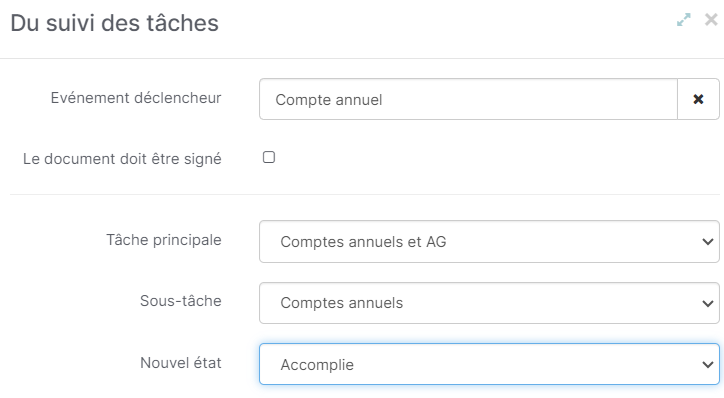This screenshot has height=398, width=724.
Task: Open the Sous-tâche dropdown
Action: click(x=489, y=303)
